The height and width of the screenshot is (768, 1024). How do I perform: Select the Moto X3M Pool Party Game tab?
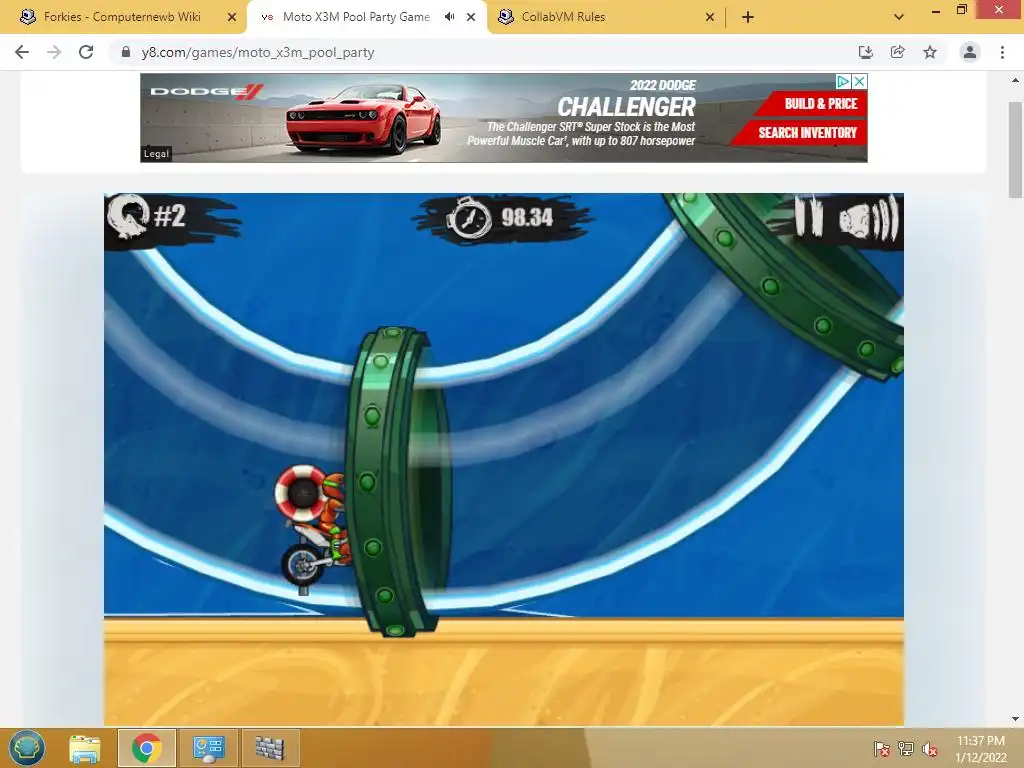356,17
